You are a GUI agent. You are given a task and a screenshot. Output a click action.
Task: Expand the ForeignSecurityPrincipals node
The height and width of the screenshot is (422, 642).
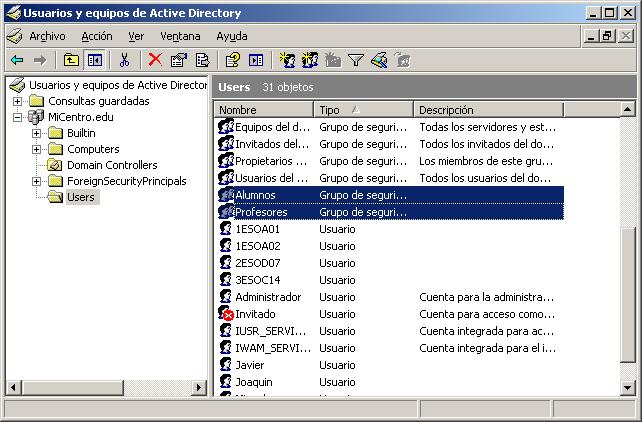37,181
